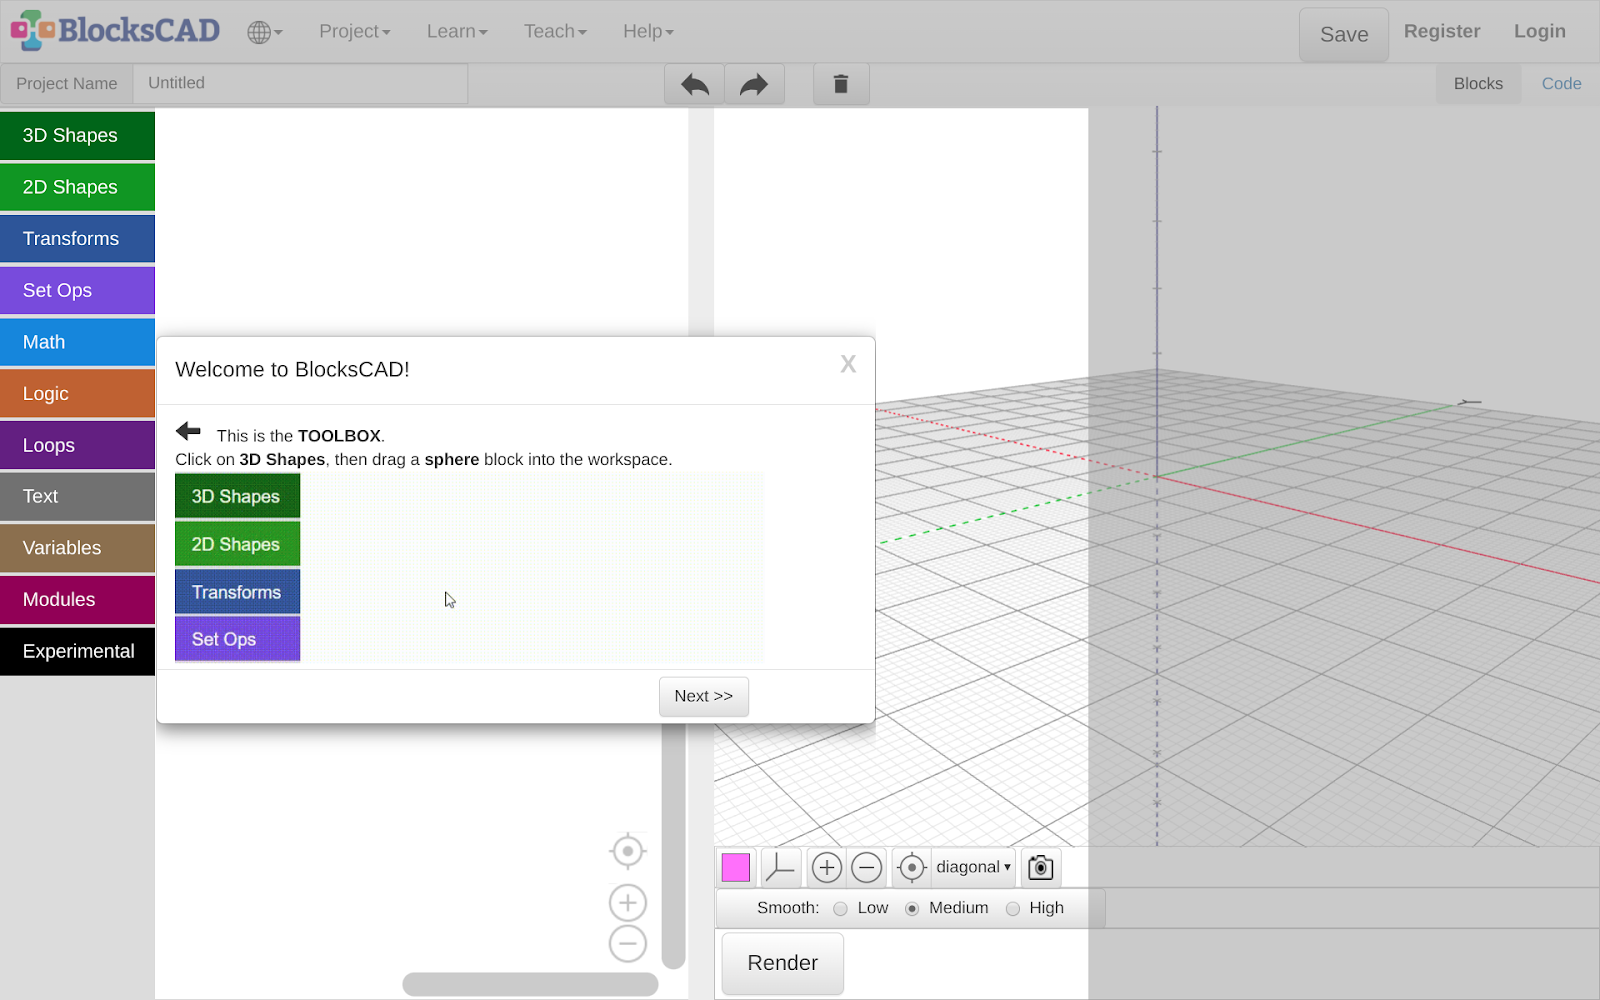The height and width of the screenshot is (1000, 1600).
Task: Click the toolbox tutorial animation image
Action: [x=470, y=568]
